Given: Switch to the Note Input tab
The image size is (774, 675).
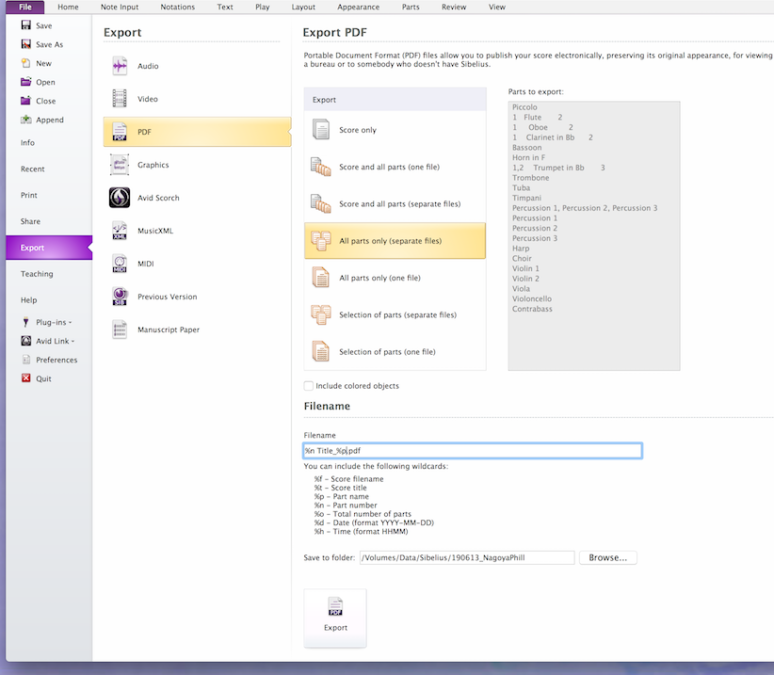Looking at the screenshot, I should (x=119, y=7).
